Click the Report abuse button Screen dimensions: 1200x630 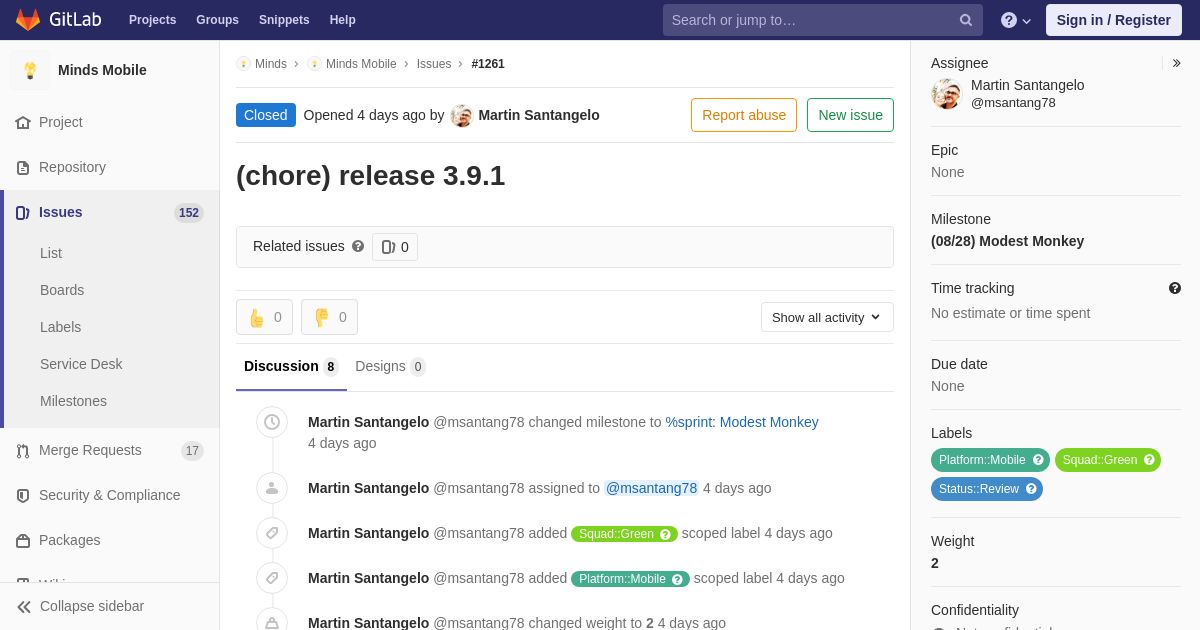[x=744, y=115]
